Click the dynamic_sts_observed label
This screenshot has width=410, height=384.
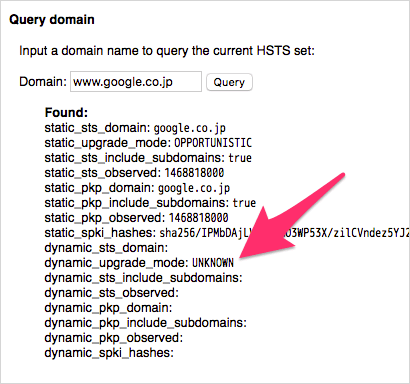coord(111,293)
